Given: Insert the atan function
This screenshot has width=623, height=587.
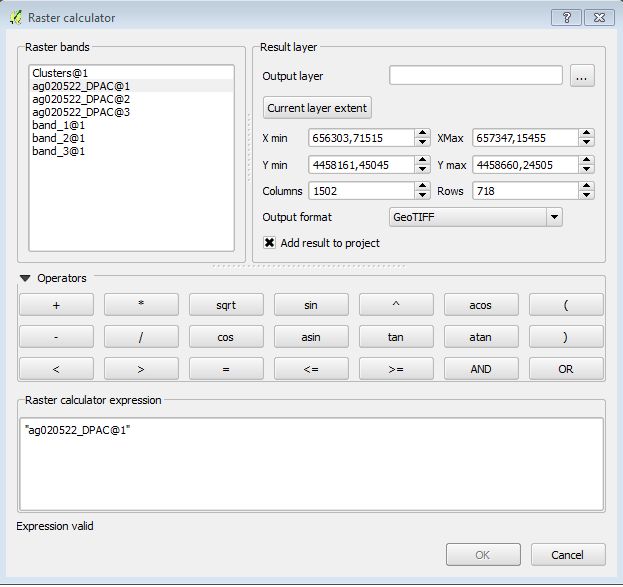Looking at the screenshot, I should coord(481,337).
